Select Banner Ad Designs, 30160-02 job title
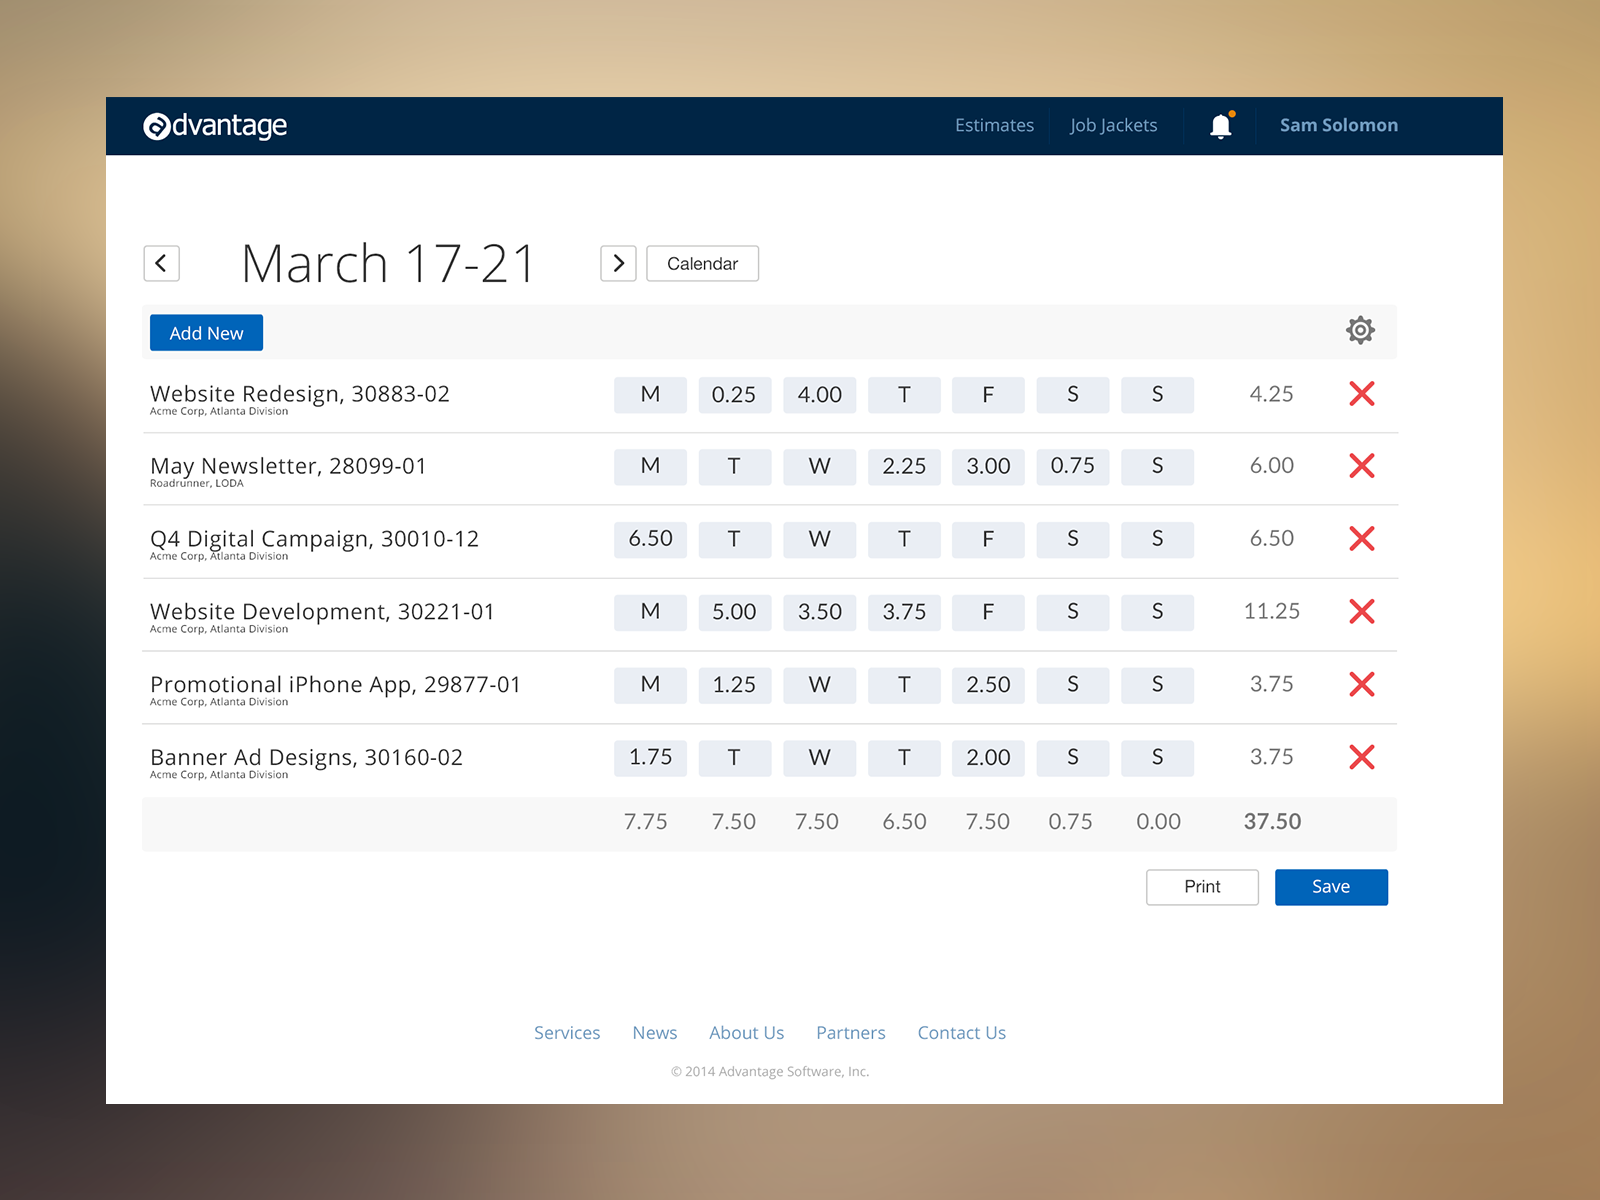Screen dimensions: 1600x1200 click(x=306, y=758)
